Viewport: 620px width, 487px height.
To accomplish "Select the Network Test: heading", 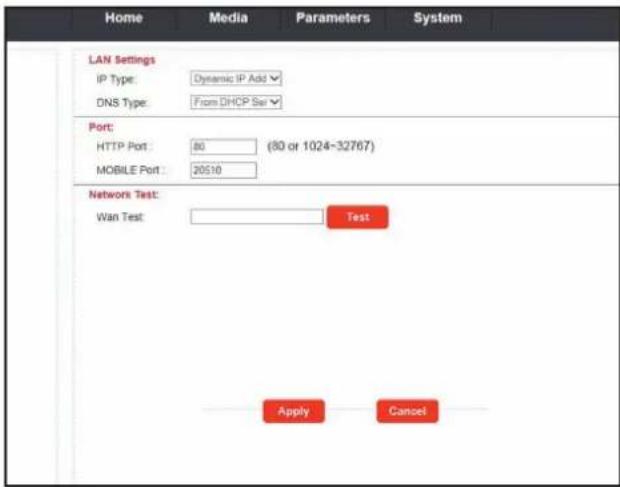I will (123, 194).
